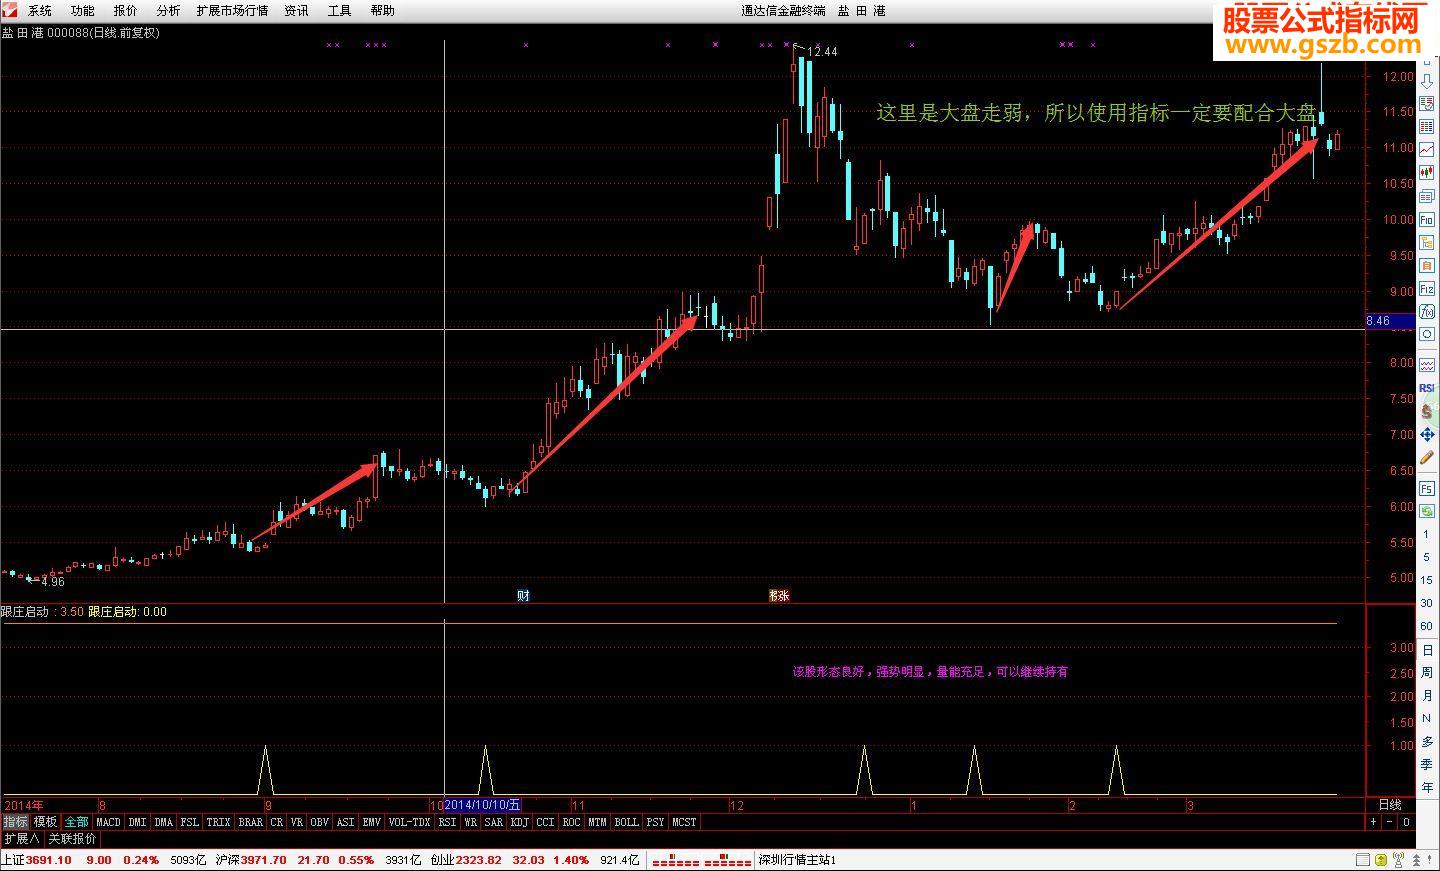Select the VOL-TDX indicator
1440x871 pixels.
pos(409,822)
